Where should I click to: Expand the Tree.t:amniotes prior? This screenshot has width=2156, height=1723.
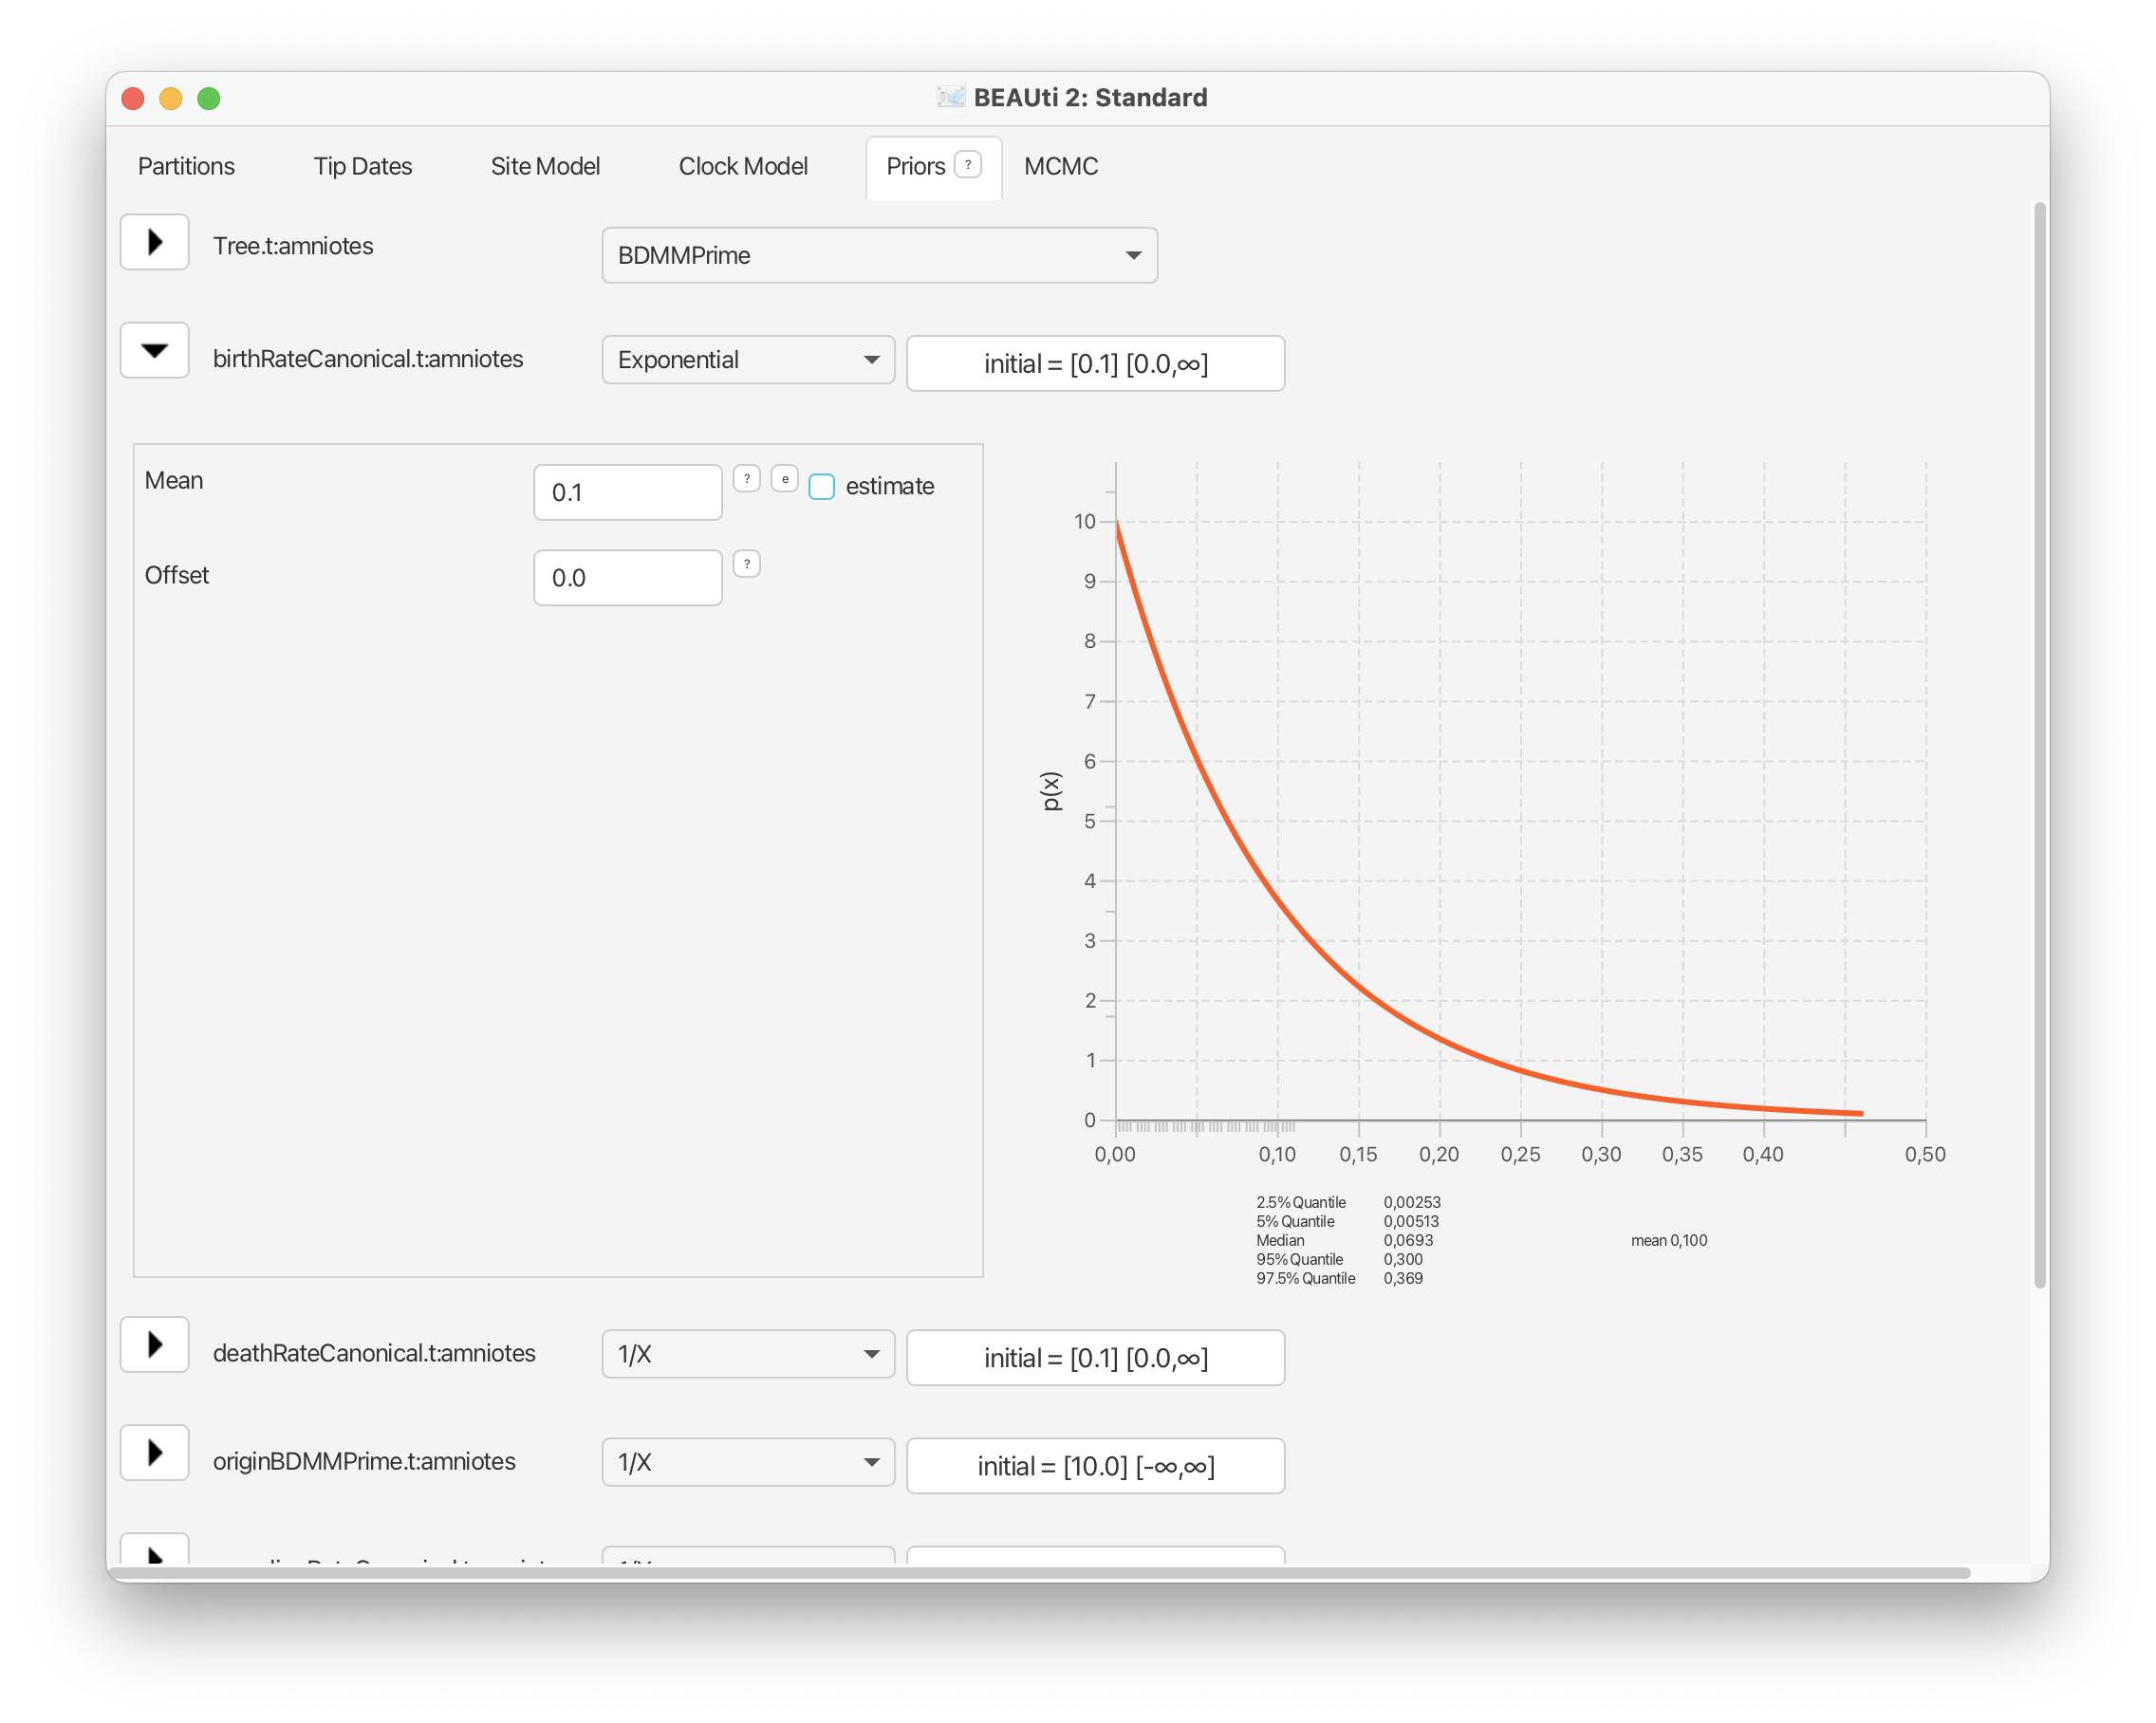click(154, 242)
